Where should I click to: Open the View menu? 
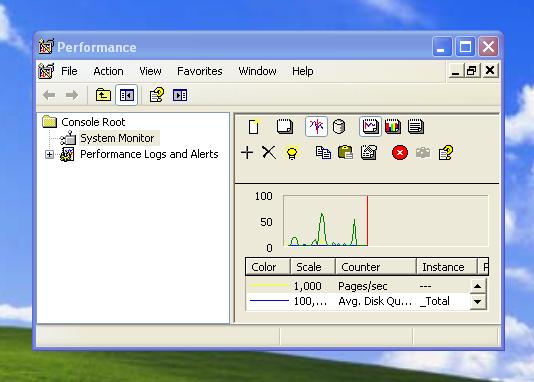pyautogui.click(x=150, y=71)
